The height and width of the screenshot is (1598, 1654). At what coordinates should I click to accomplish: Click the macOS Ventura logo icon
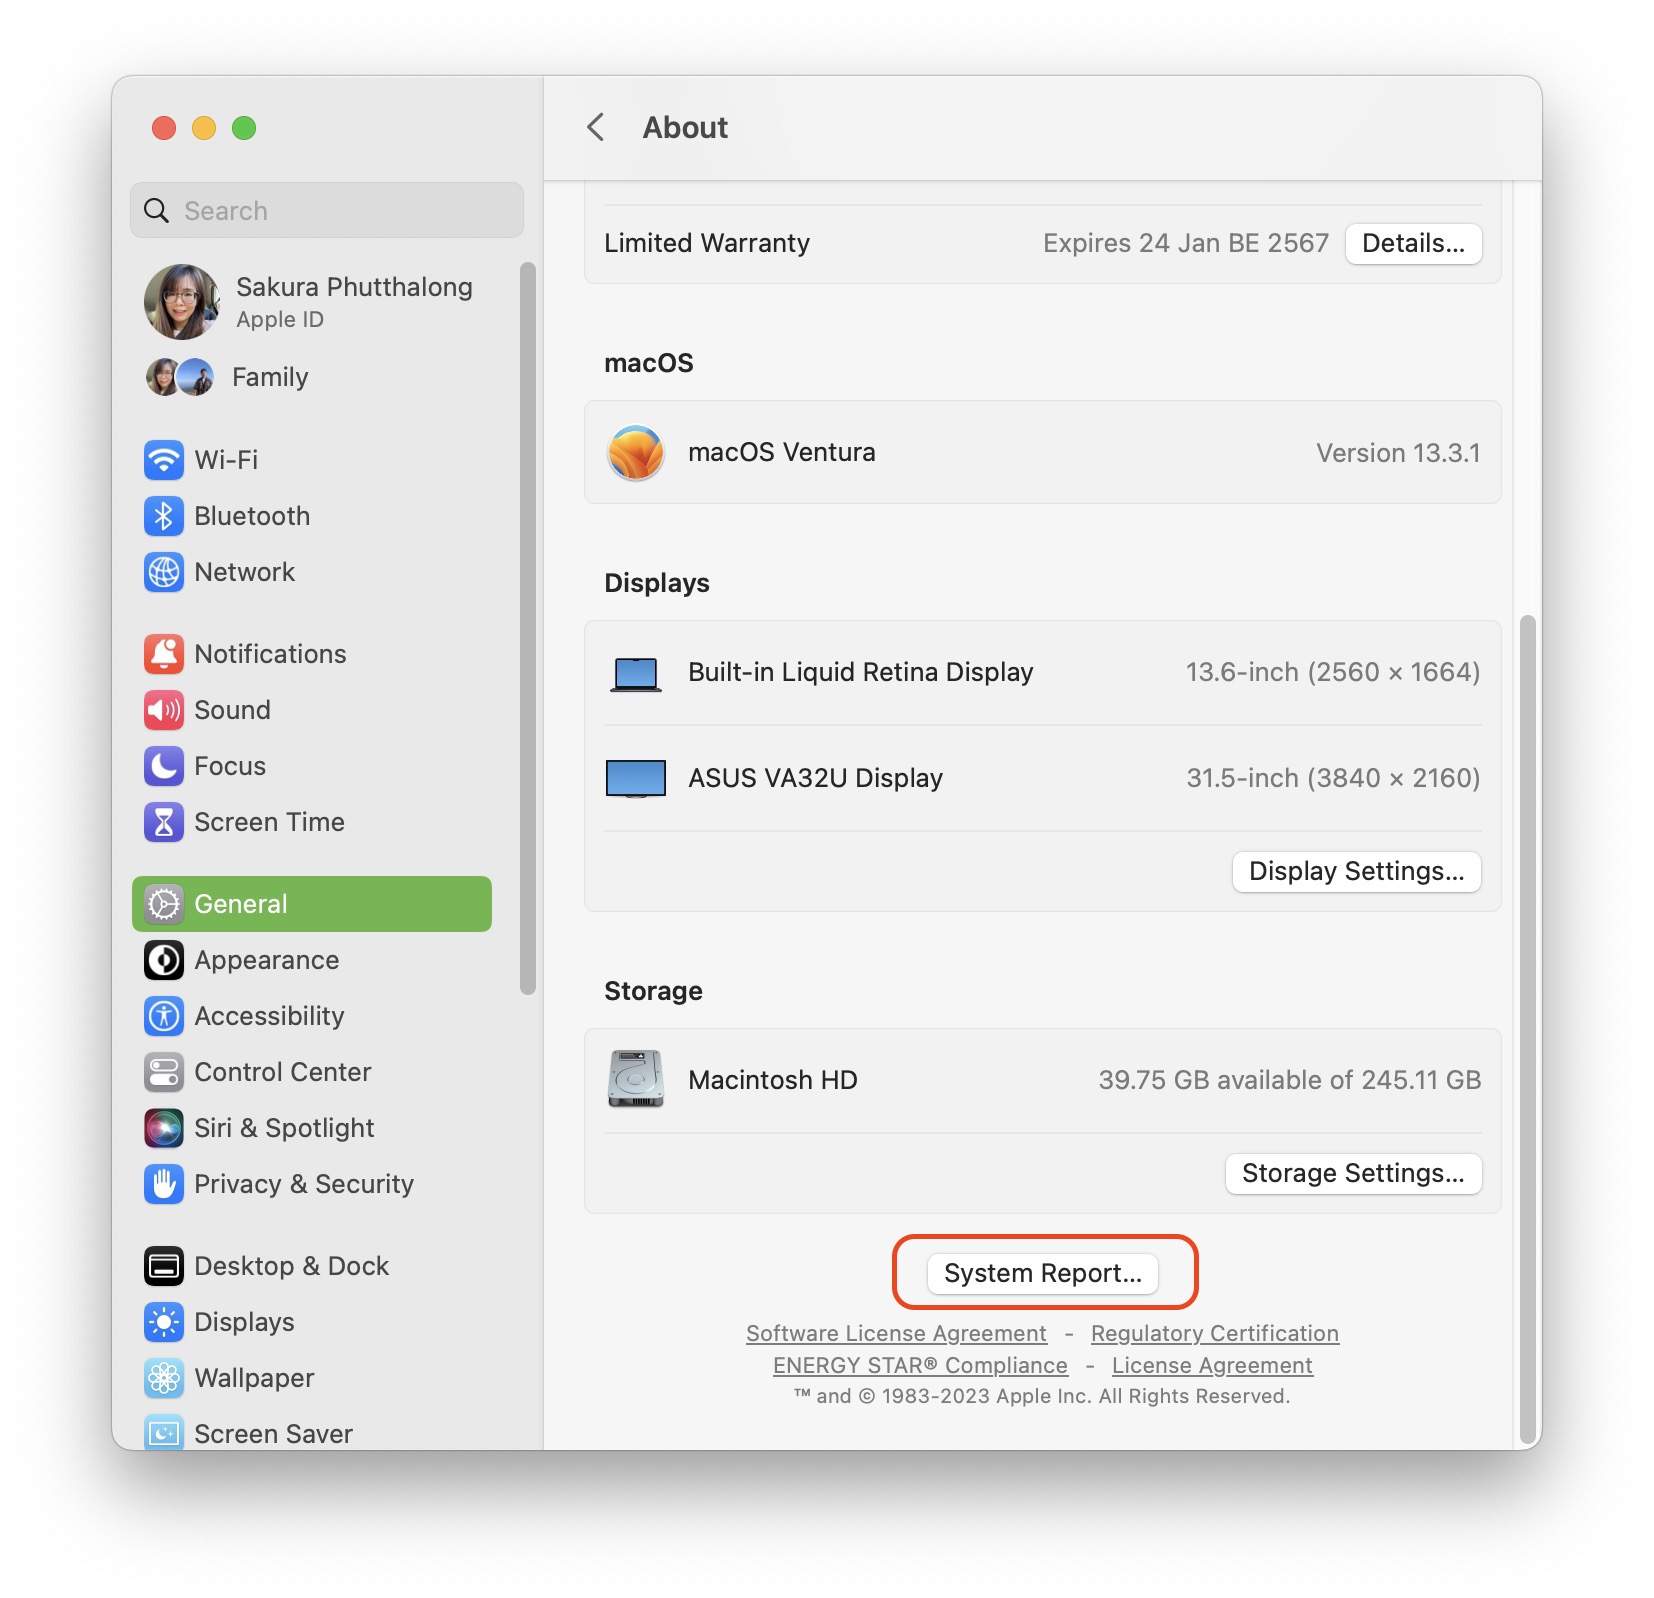click(x=636, y=453)
